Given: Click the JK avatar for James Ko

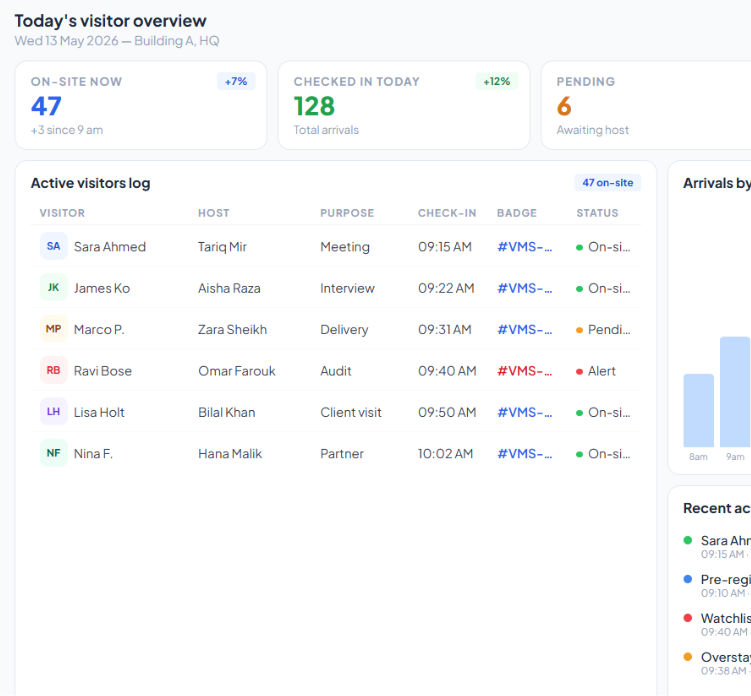Looking at the screenshot, I should pyautogui.click(x=54, y=287).
